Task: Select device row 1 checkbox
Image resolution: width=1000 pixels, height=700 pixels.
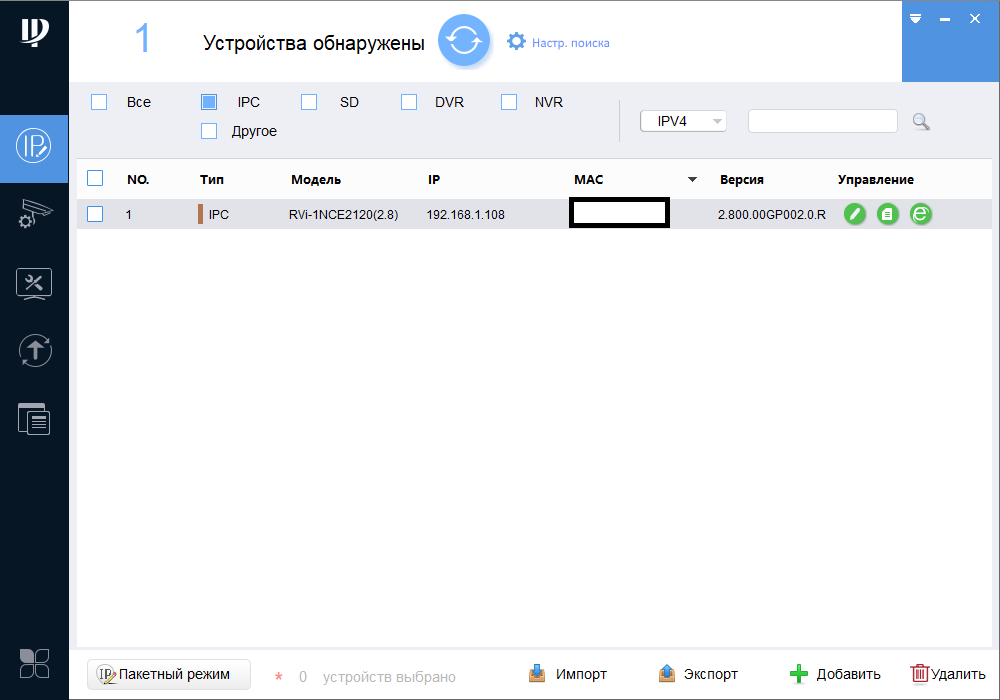Action: click(x=95, y=214)
